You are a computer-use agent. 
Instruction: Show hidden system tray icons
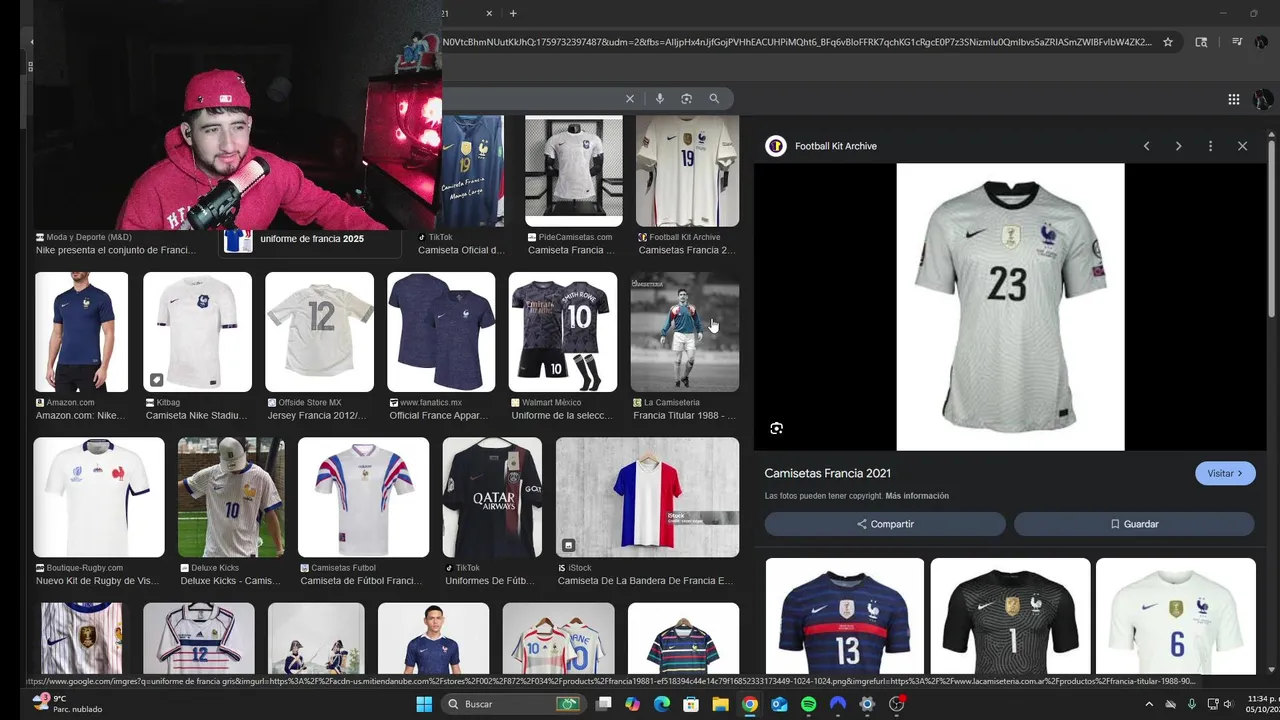[x=1149, y=704]
